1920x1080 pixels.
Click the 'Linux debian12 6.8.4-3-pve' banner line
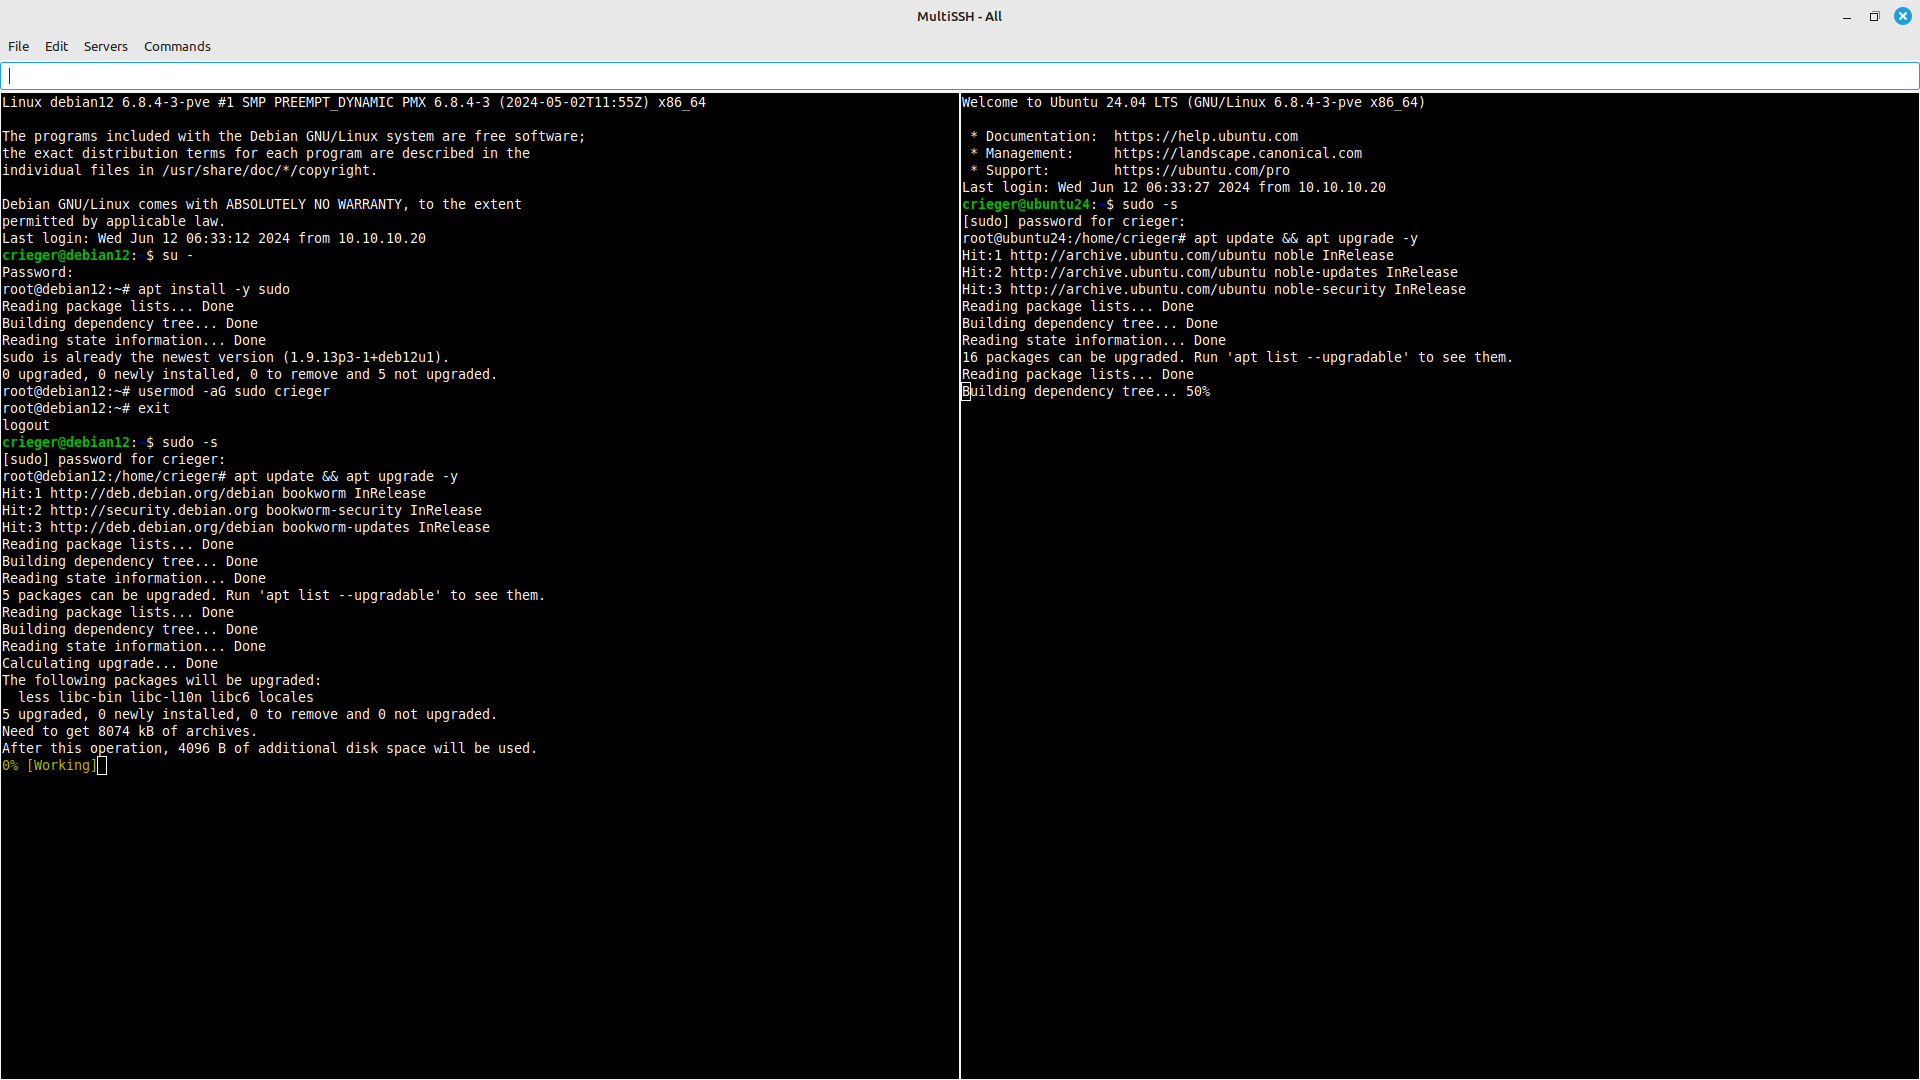tap(354, 102)
